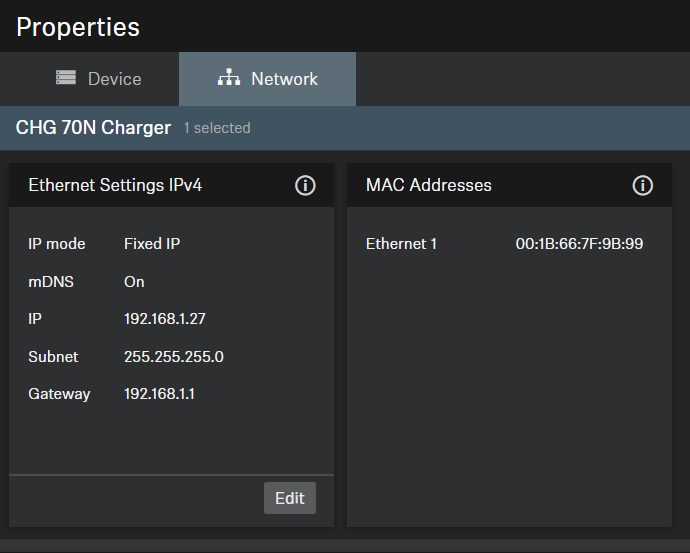The image size is (690, 553).
Task: Click the Network tab topology icon
Action: tap(229, 78)
